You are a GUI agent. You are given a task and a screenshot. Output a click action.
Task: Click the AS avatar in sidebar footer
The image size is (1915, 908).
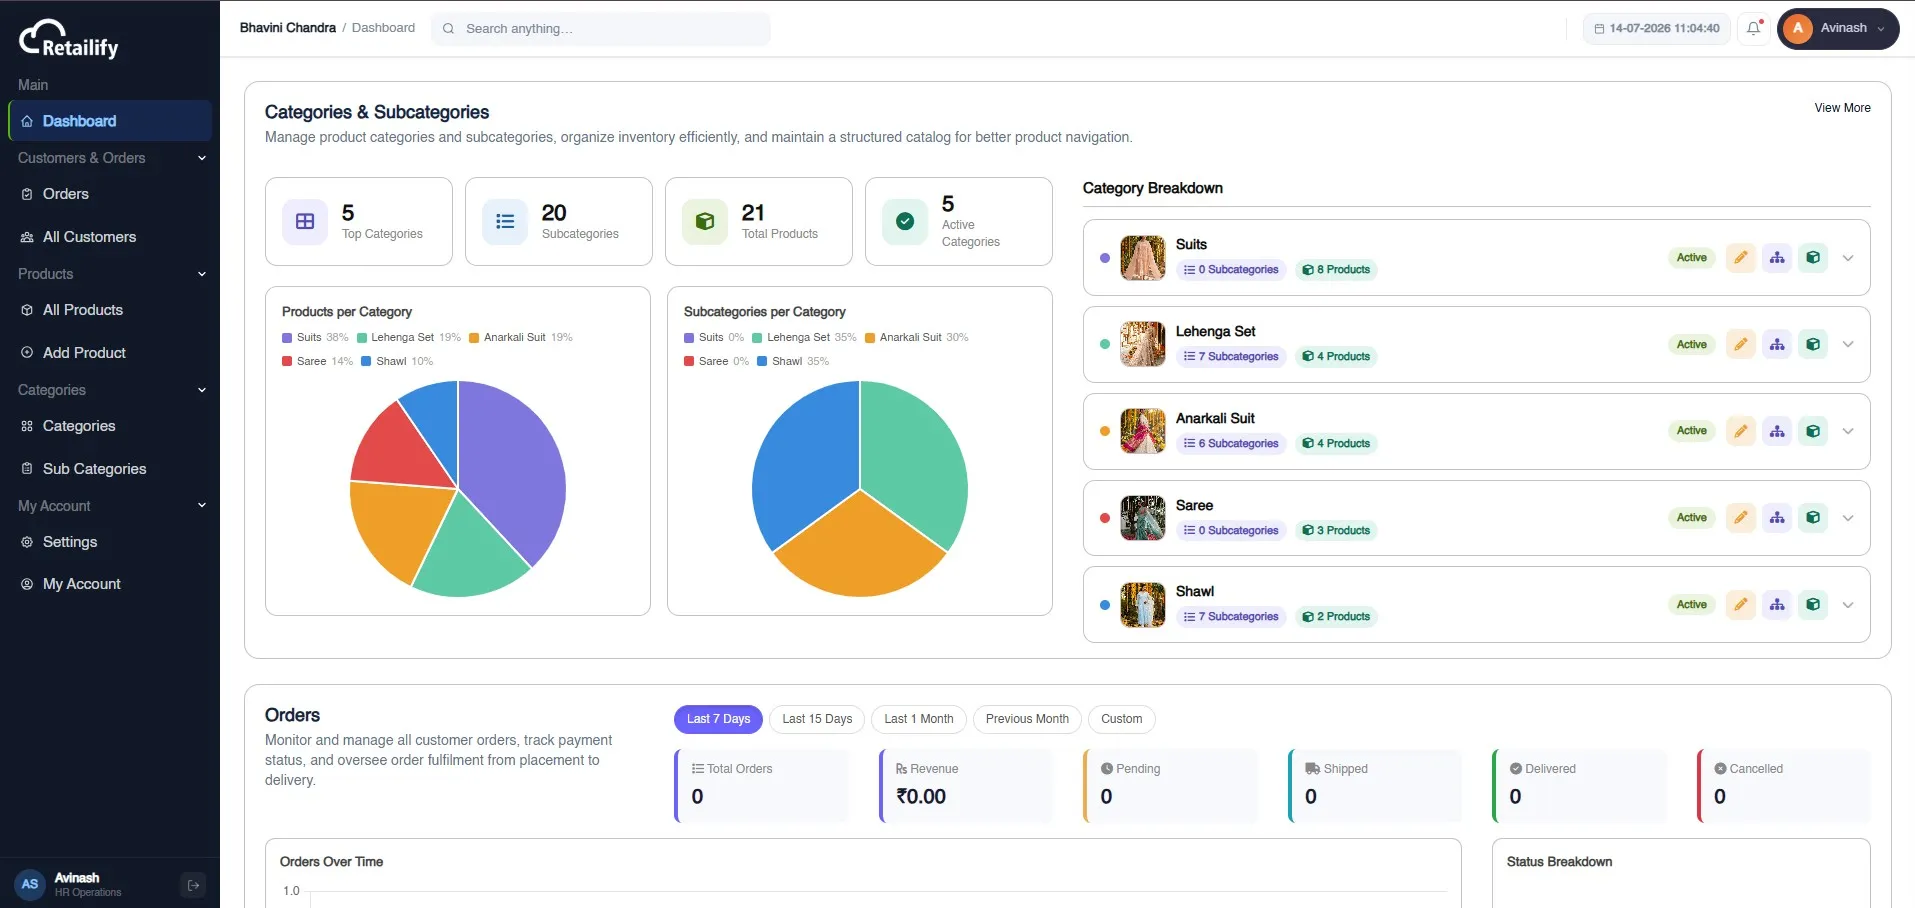[30, 884]
